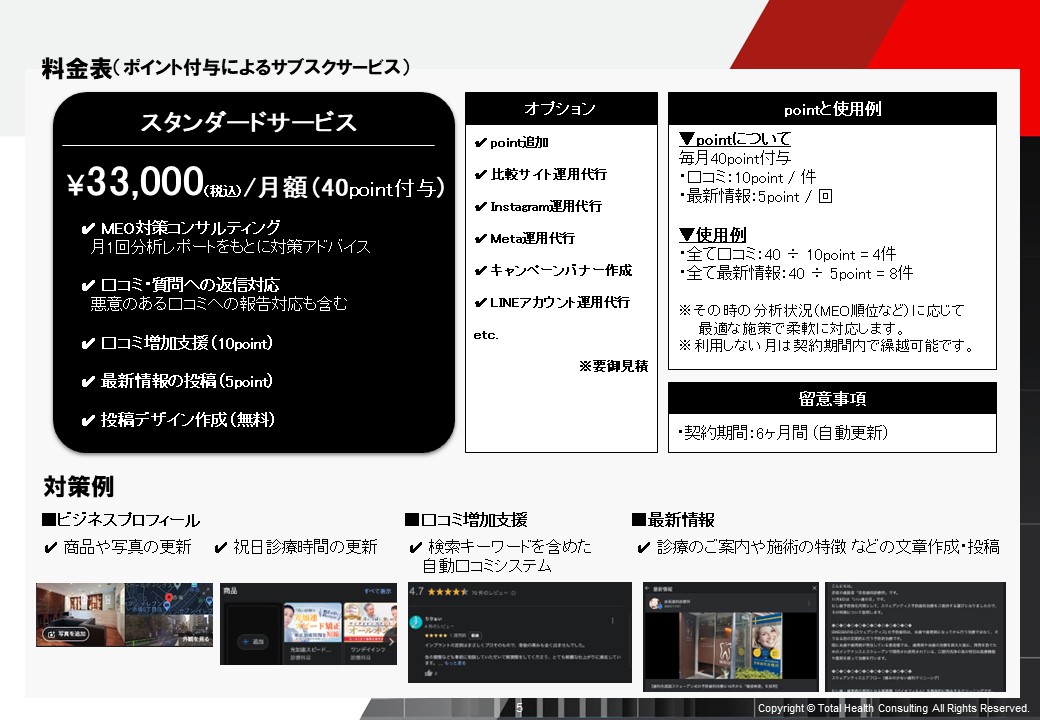
Task: Click the checkmark beside LINEアカウント運用代行
Action: [x=480, y=303]
